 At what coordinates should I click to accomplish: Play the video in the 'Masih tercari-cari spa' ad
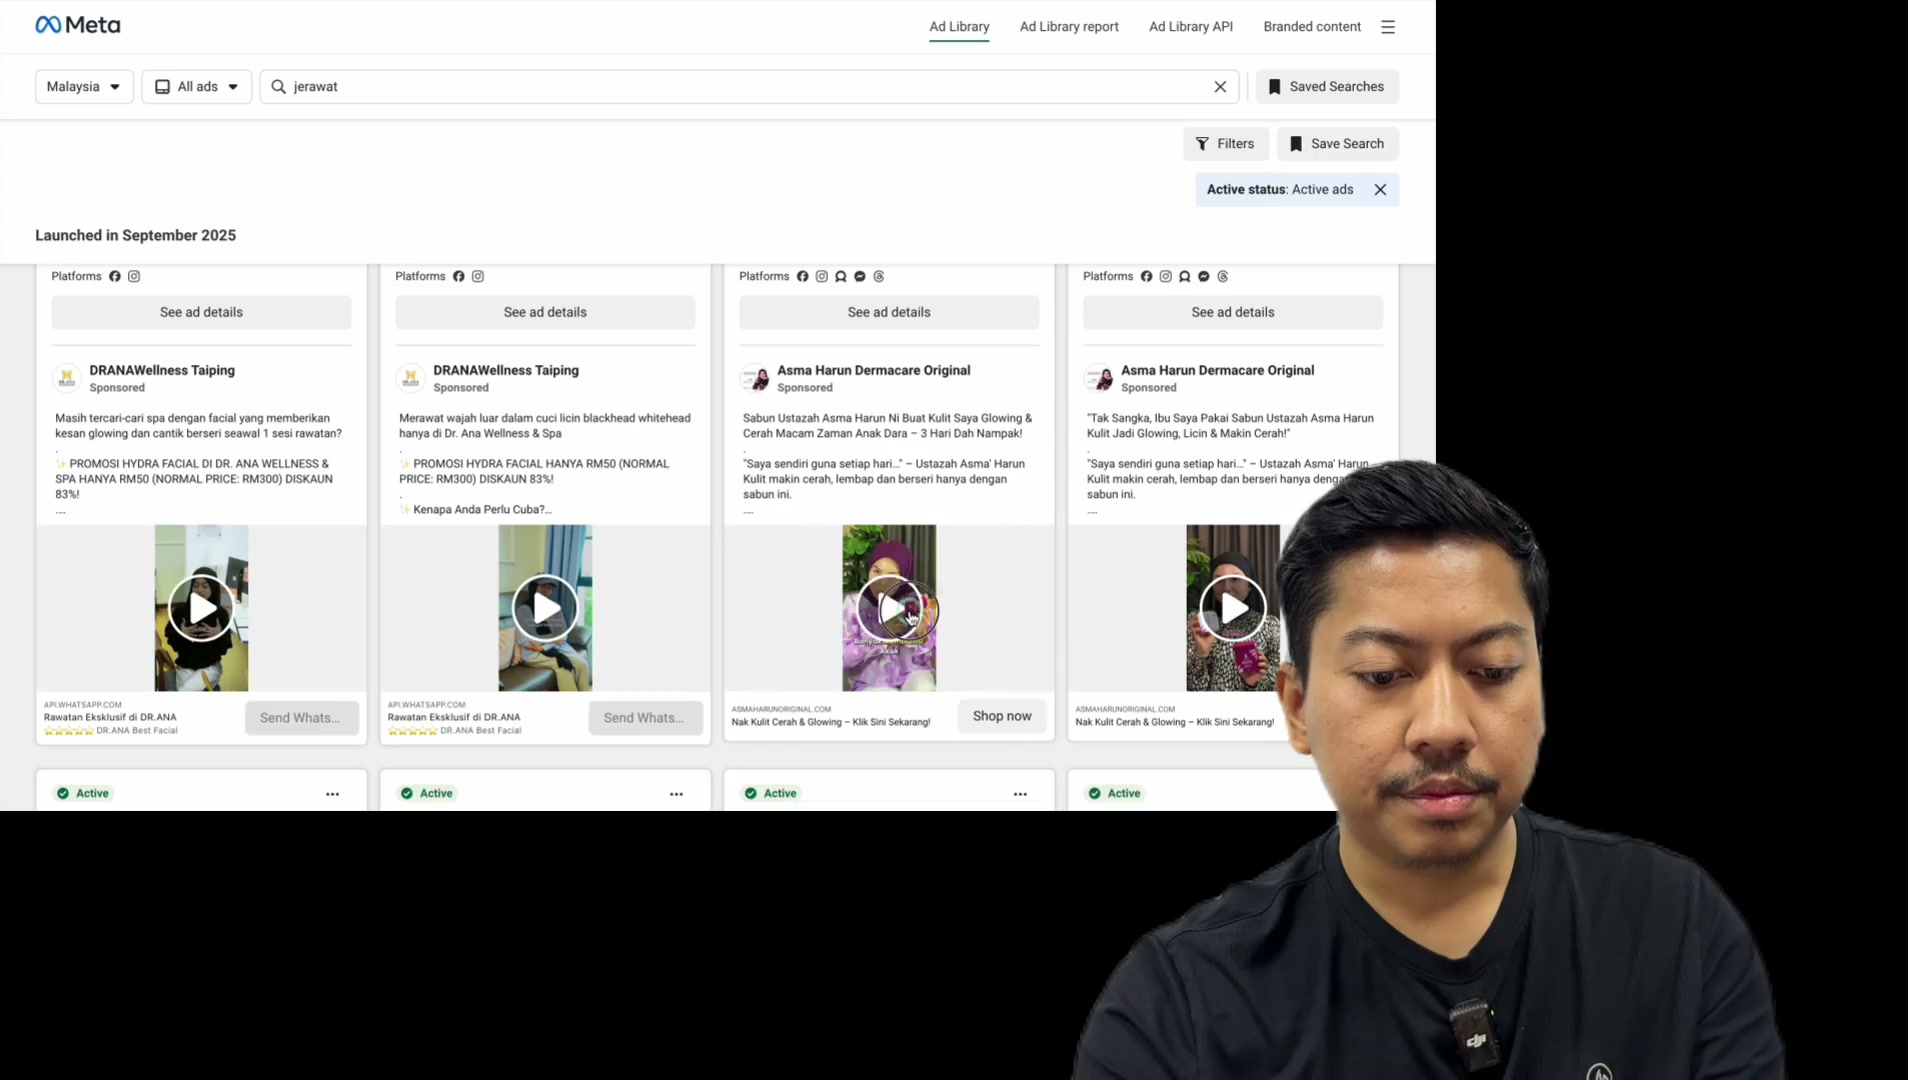[x=201, y=608]
